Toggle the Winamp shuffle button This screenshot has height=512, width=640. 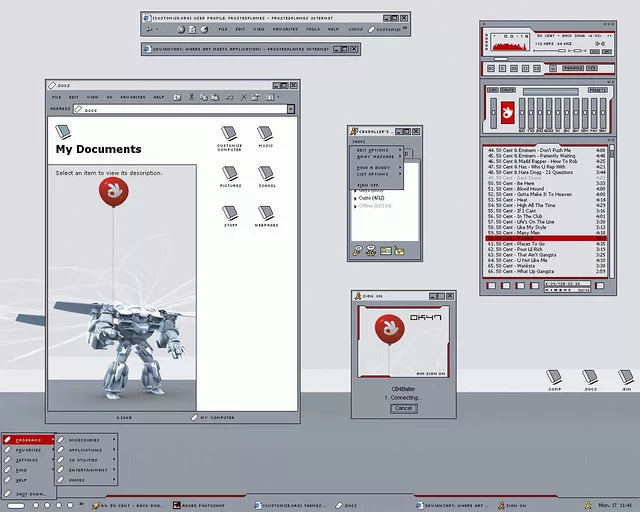click(x=573, y=68)
